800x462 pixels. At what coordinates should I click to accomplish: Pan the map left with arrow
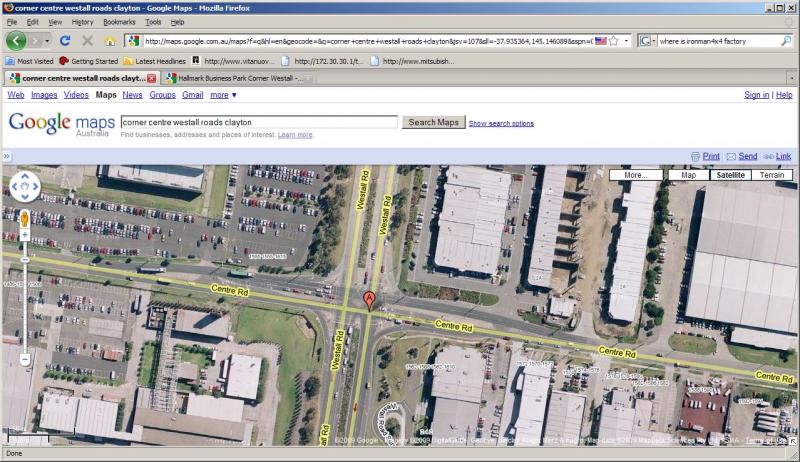[14, 187]
